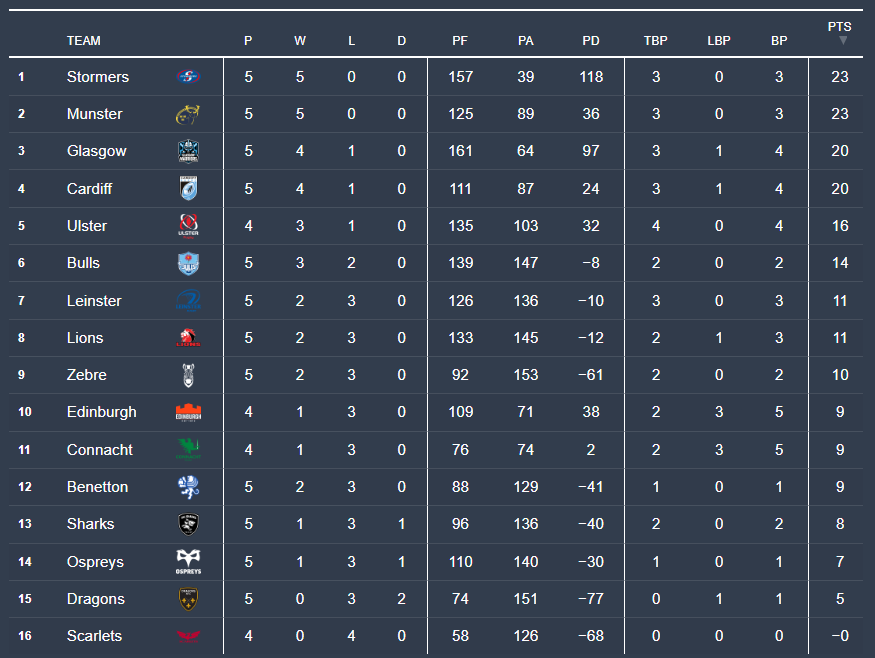Click the TEAM column header
Image resolution: width=875 pixels, height=658 pixels.
click(84, 41)
